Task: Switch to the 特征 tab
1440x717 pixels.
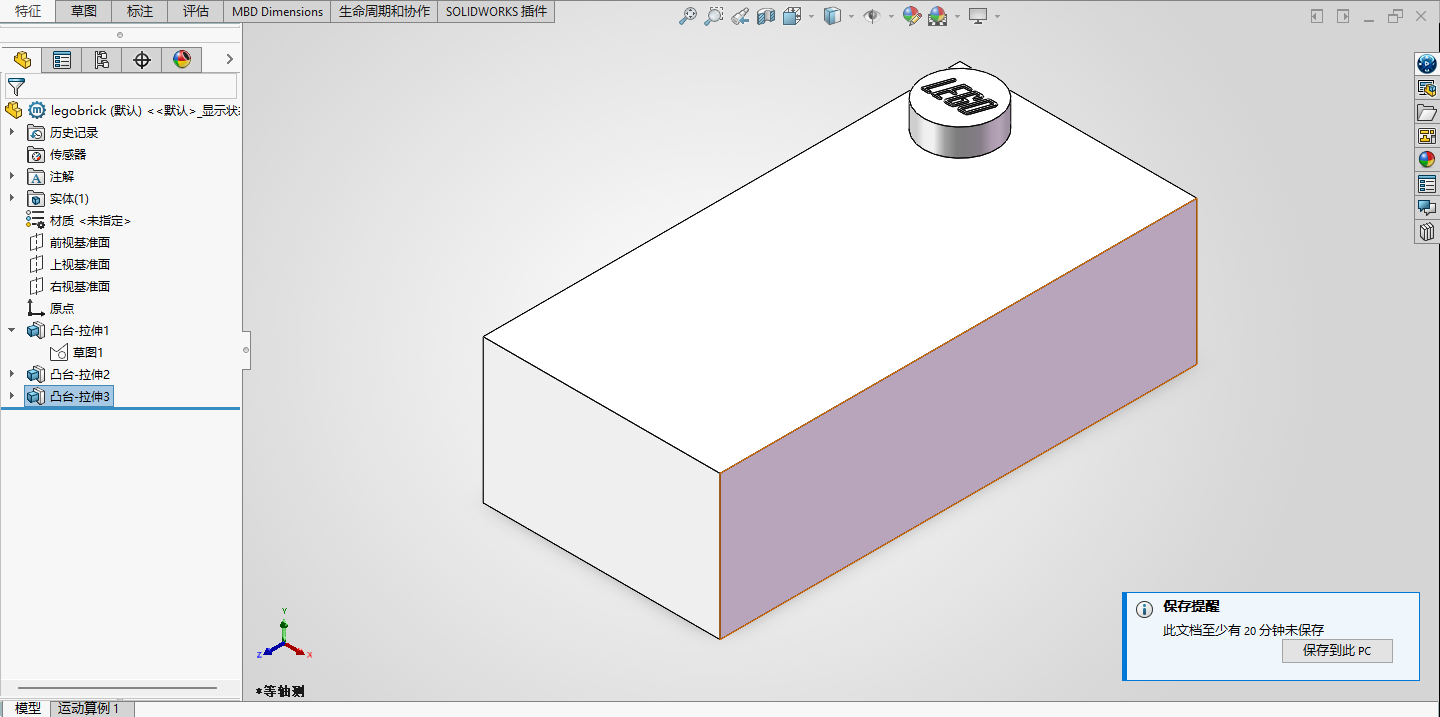Action: pyautogui.click(x=28, y=12)
